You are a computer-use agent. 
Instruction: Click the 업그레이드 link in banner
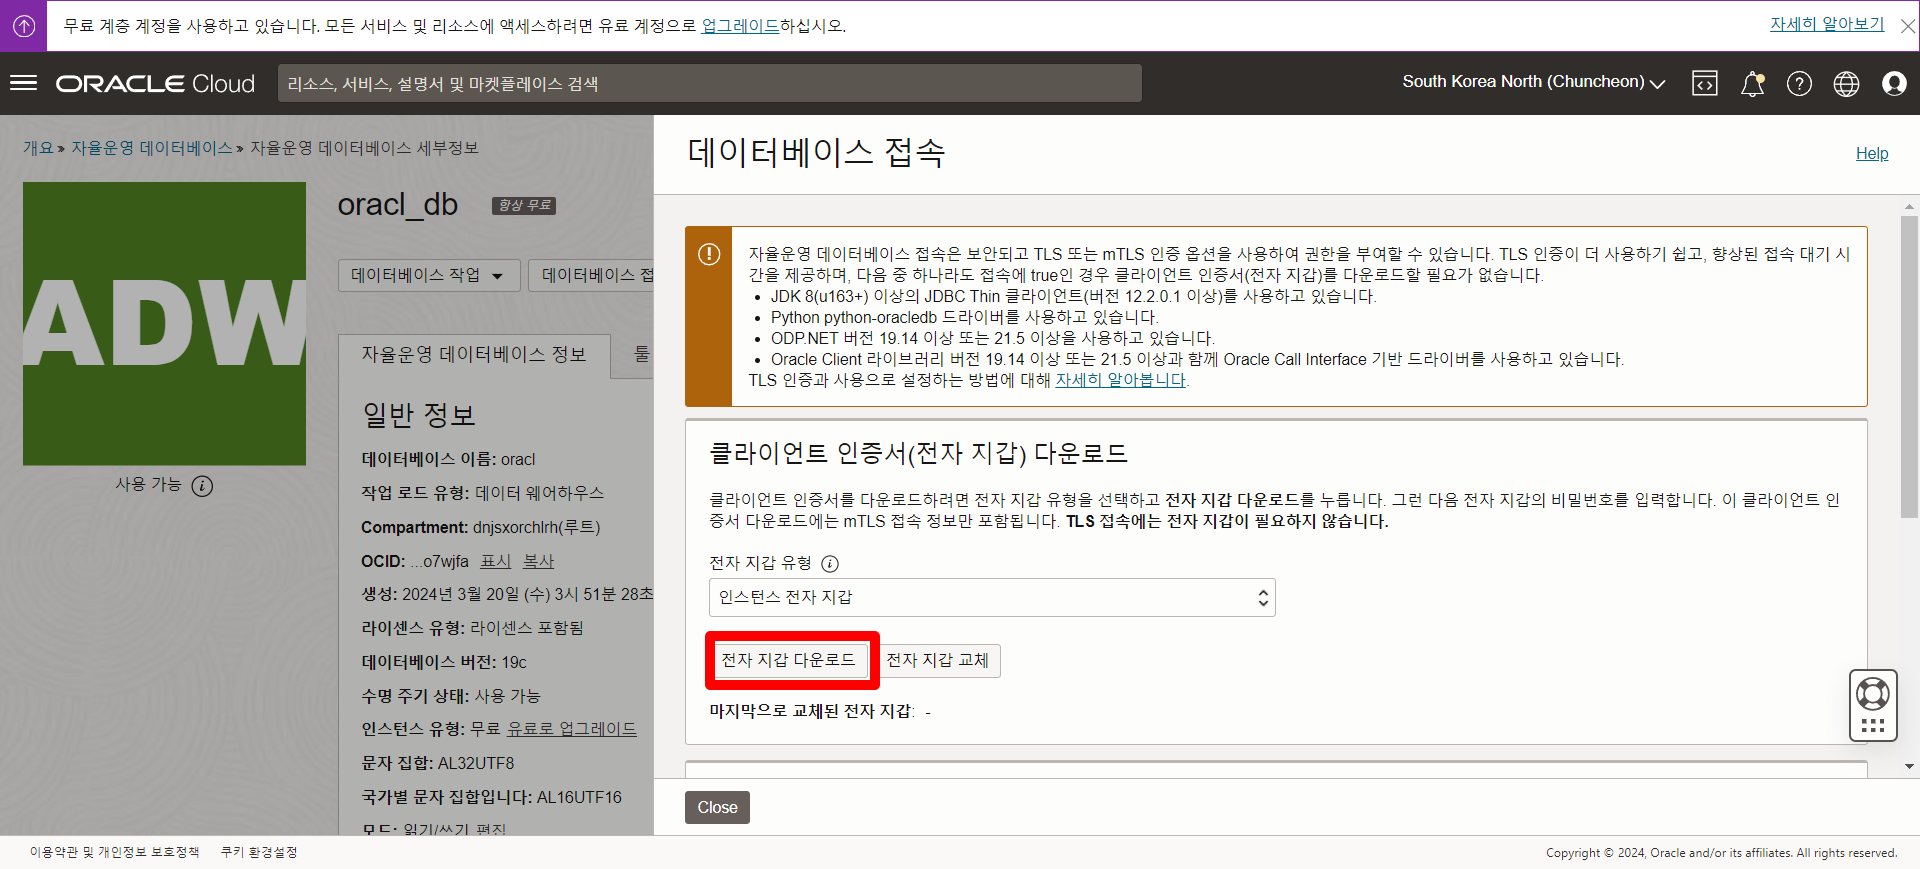(x=740, y=26)
